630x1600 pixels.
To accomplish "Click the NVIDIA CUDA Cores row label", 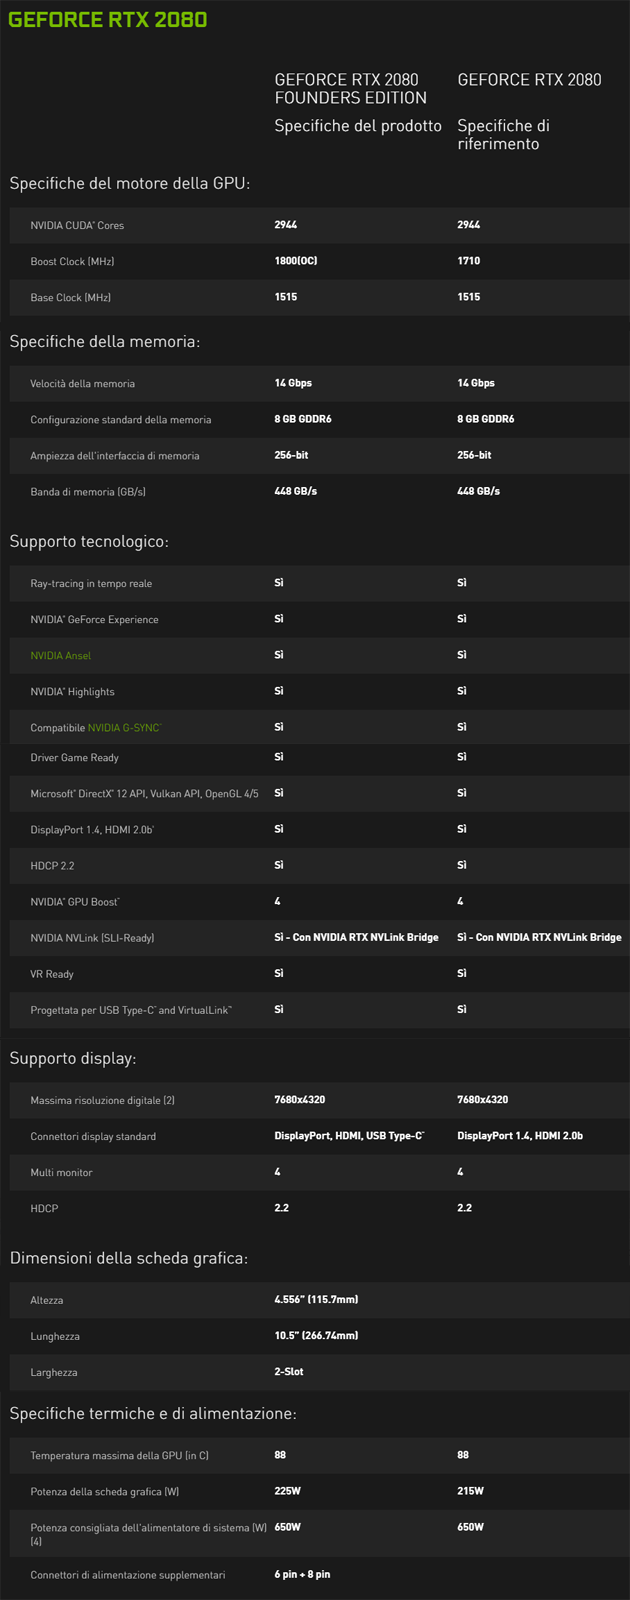I will 77,226.
